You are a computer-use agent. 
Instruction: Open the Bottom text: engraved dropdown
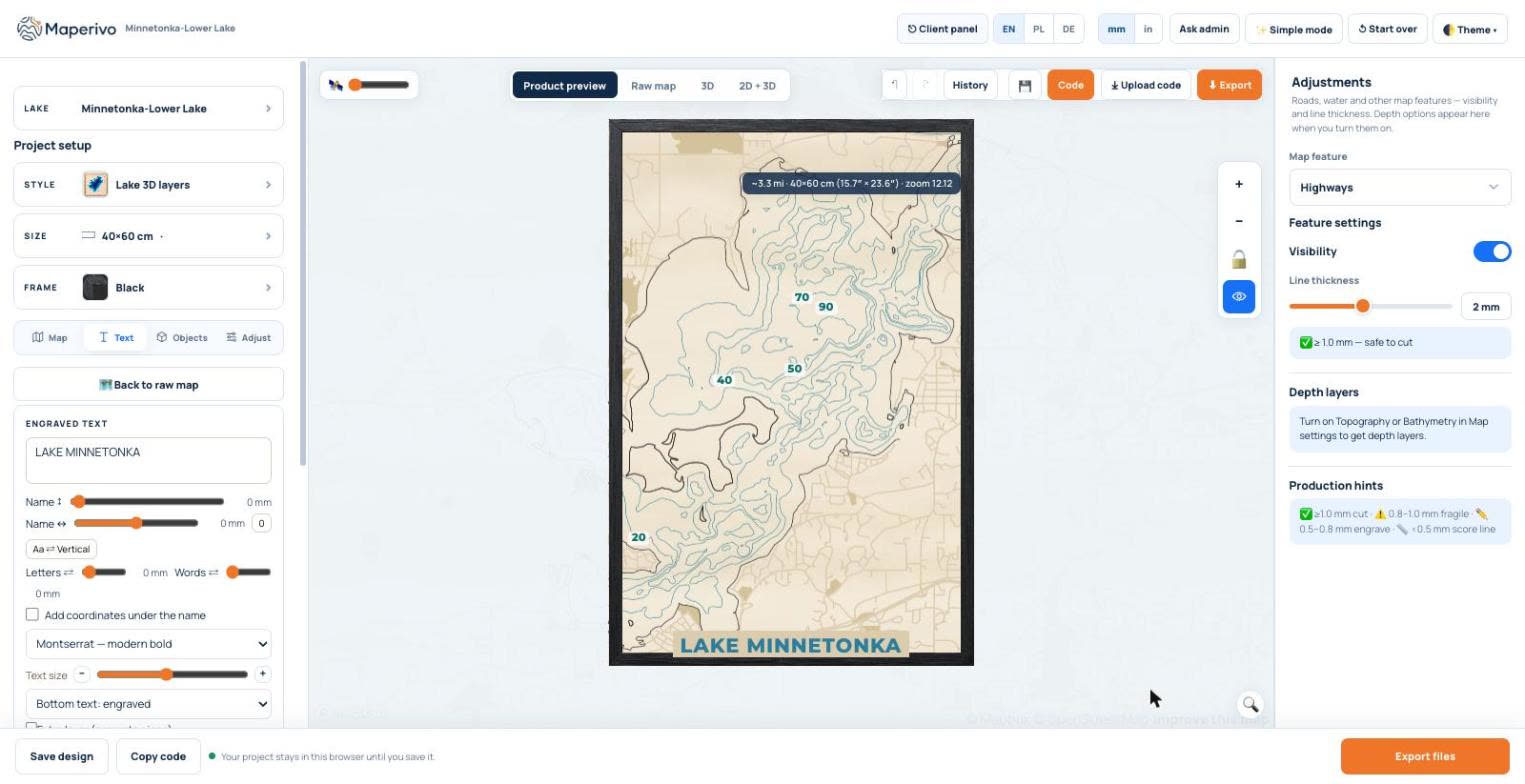[148, 704]
